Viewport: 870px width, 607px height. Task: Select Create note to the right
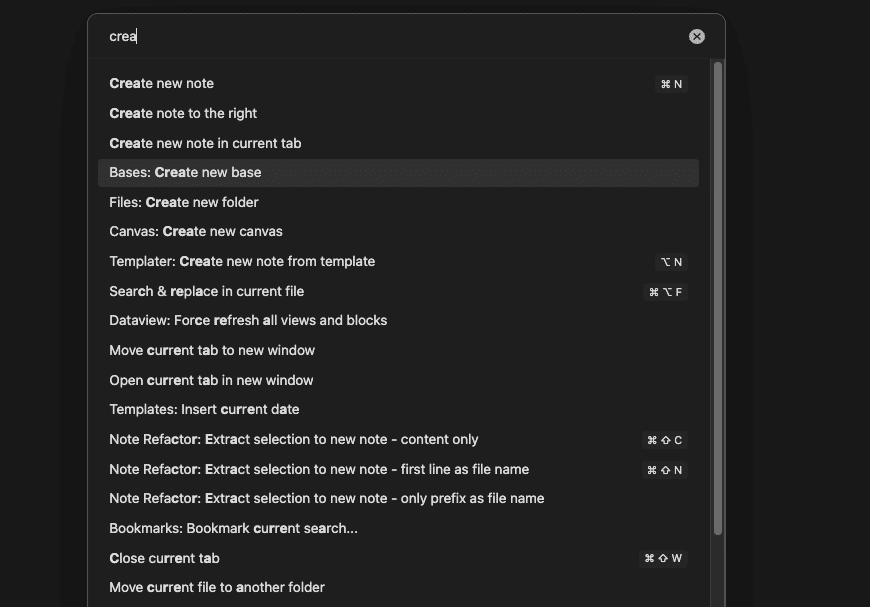pos(183,114)
